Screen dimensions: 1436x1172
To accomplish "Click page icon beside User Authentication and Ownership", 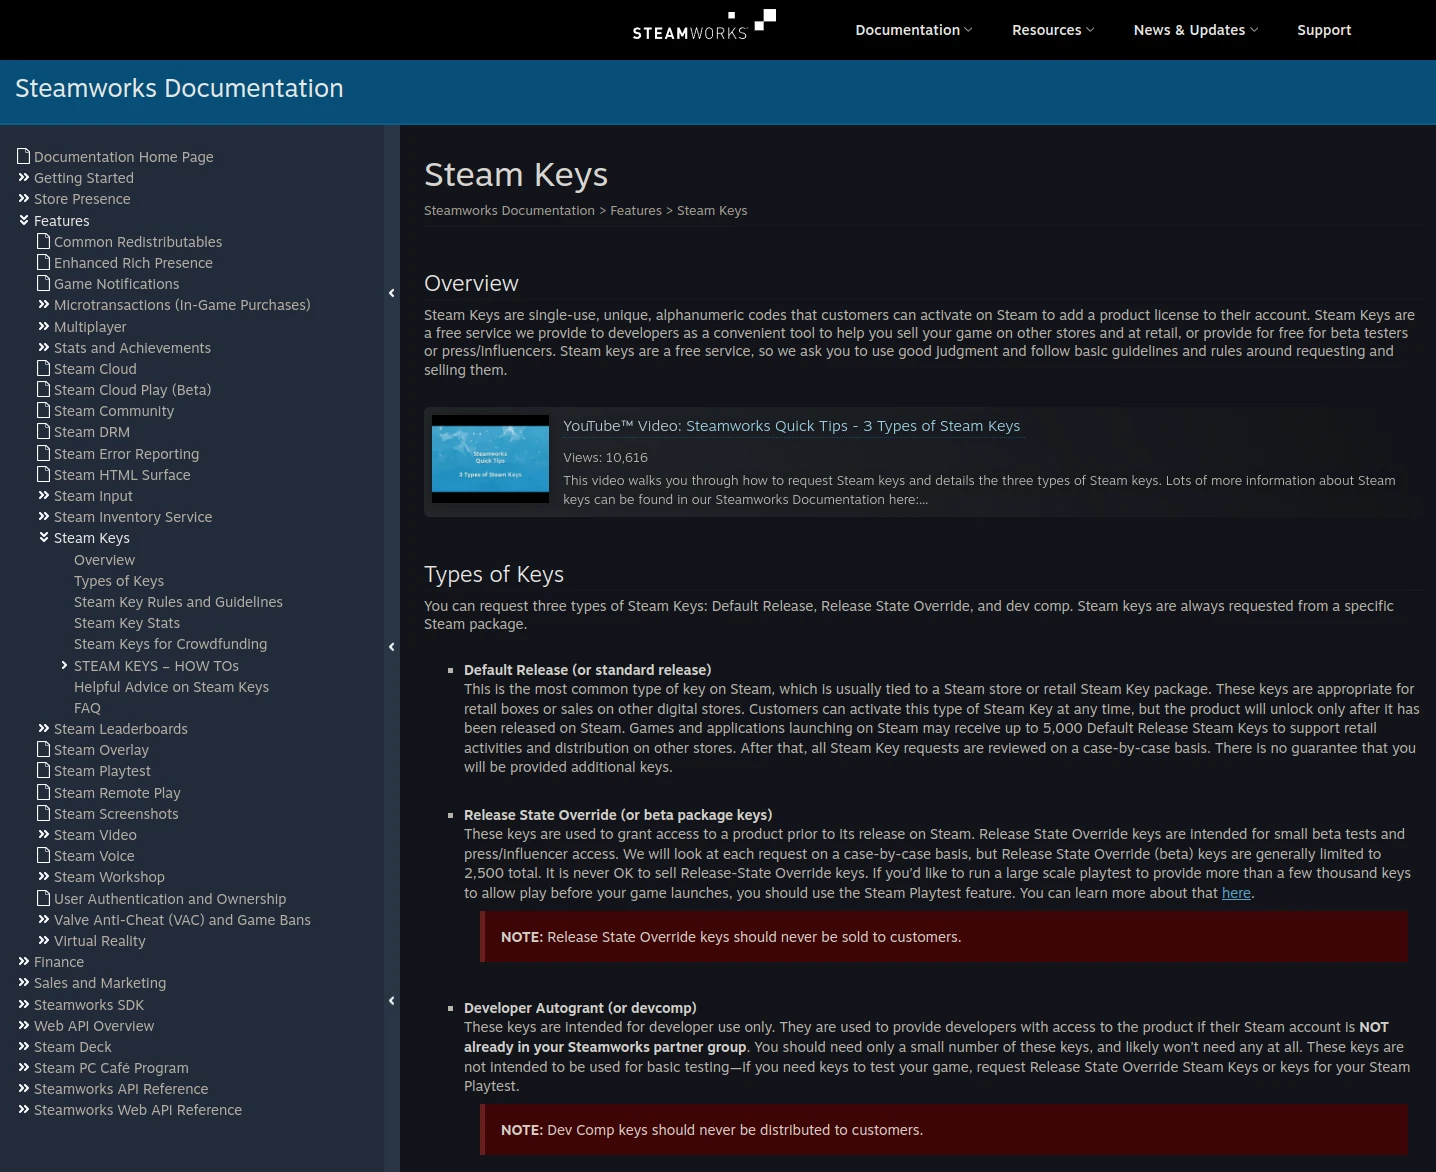I will click(44, 898).
